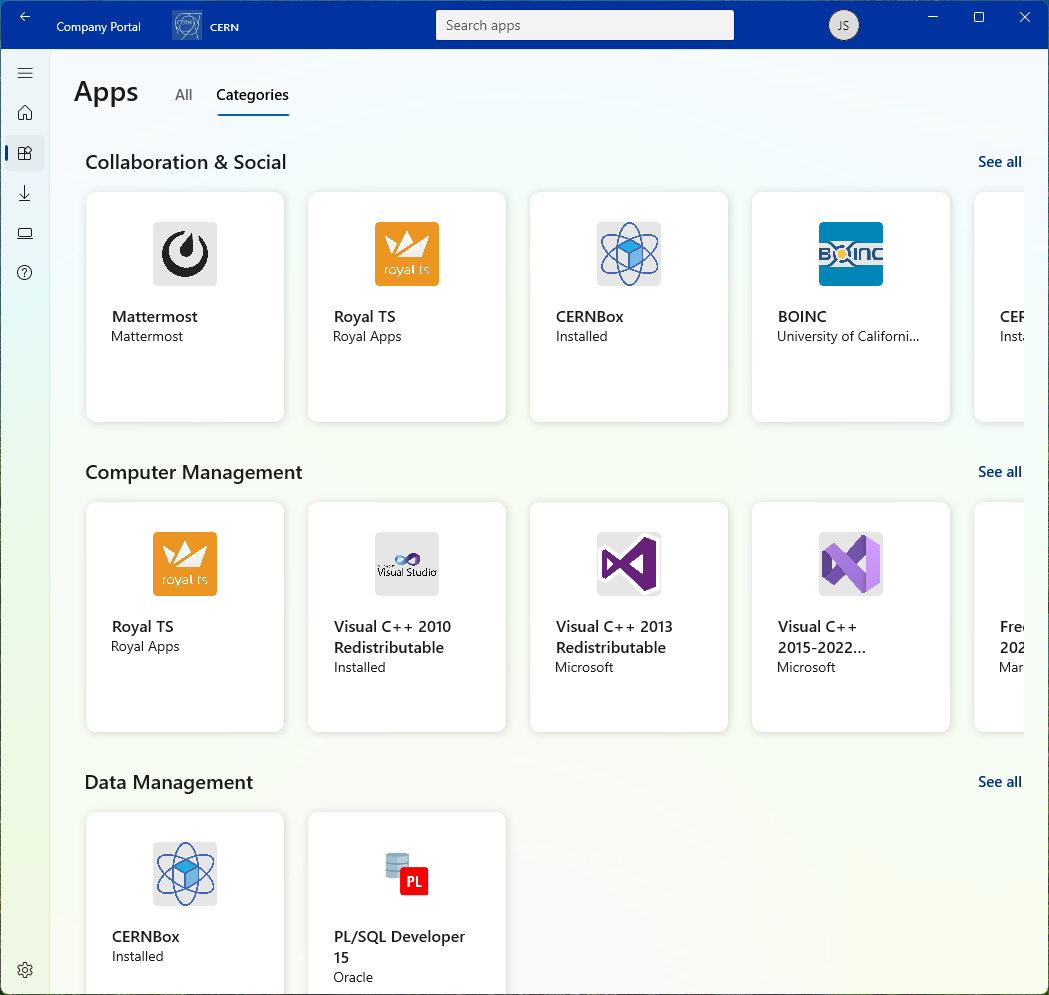Open Downloads & updates in the sidebar

click(x=25, y=193)
